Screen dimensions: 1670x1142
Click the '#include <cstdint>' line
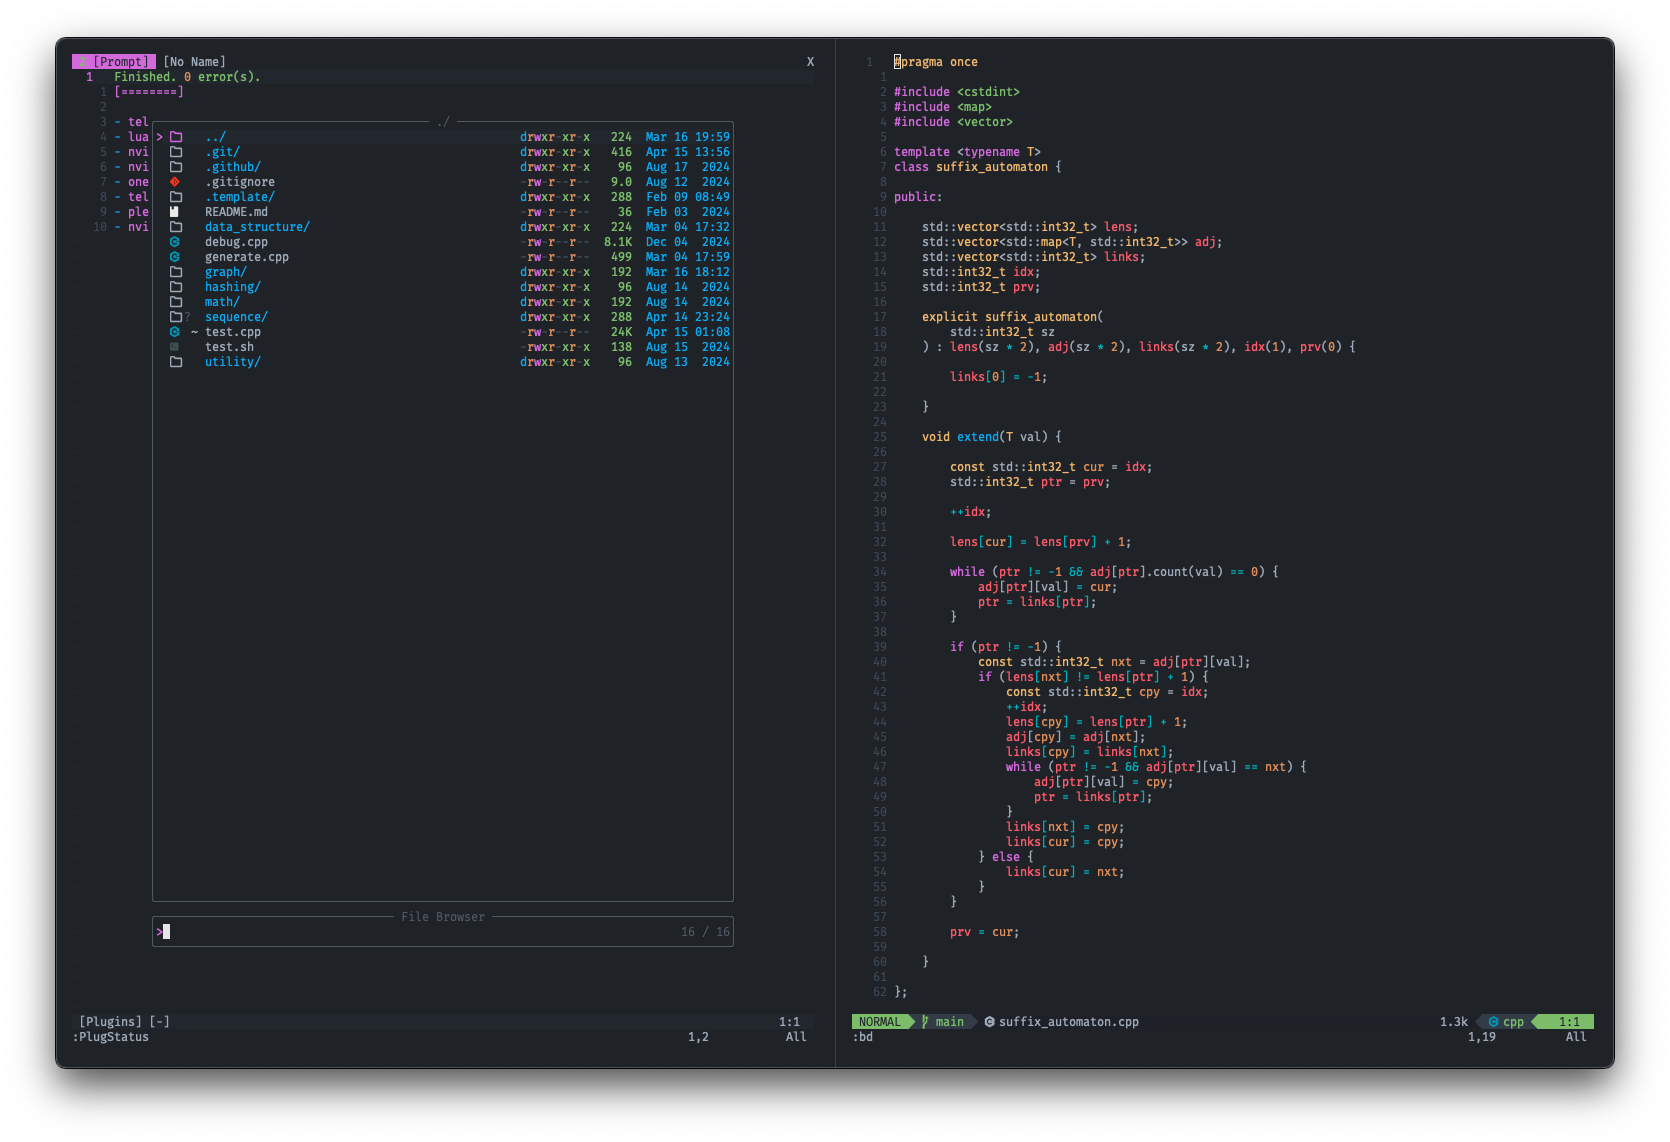point(957,92)
